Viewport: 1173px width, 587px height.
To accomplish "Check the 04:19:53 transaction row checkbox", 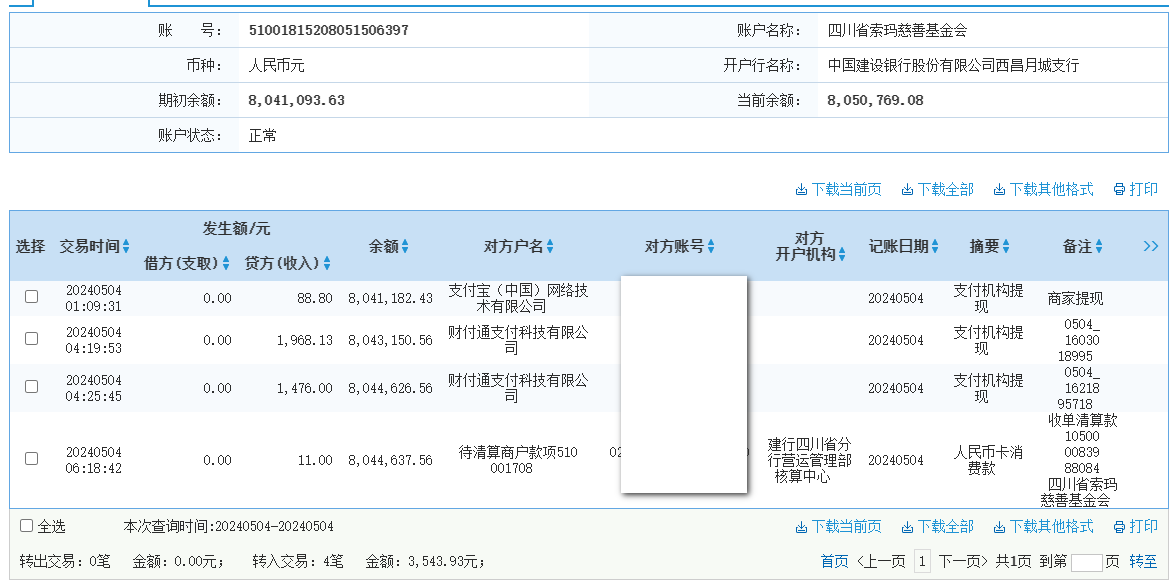I will (x=31, y=339).
